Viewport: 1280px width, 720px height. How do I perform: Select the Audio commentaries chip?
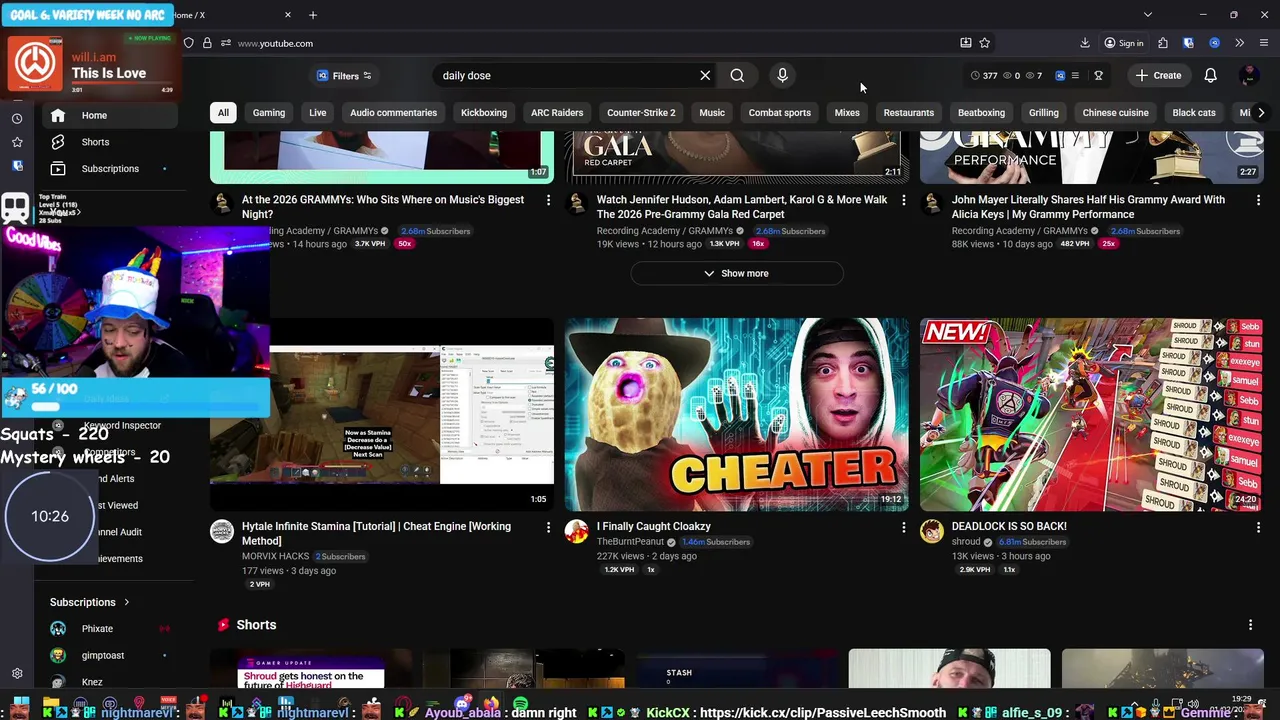[x=393, y=113]
